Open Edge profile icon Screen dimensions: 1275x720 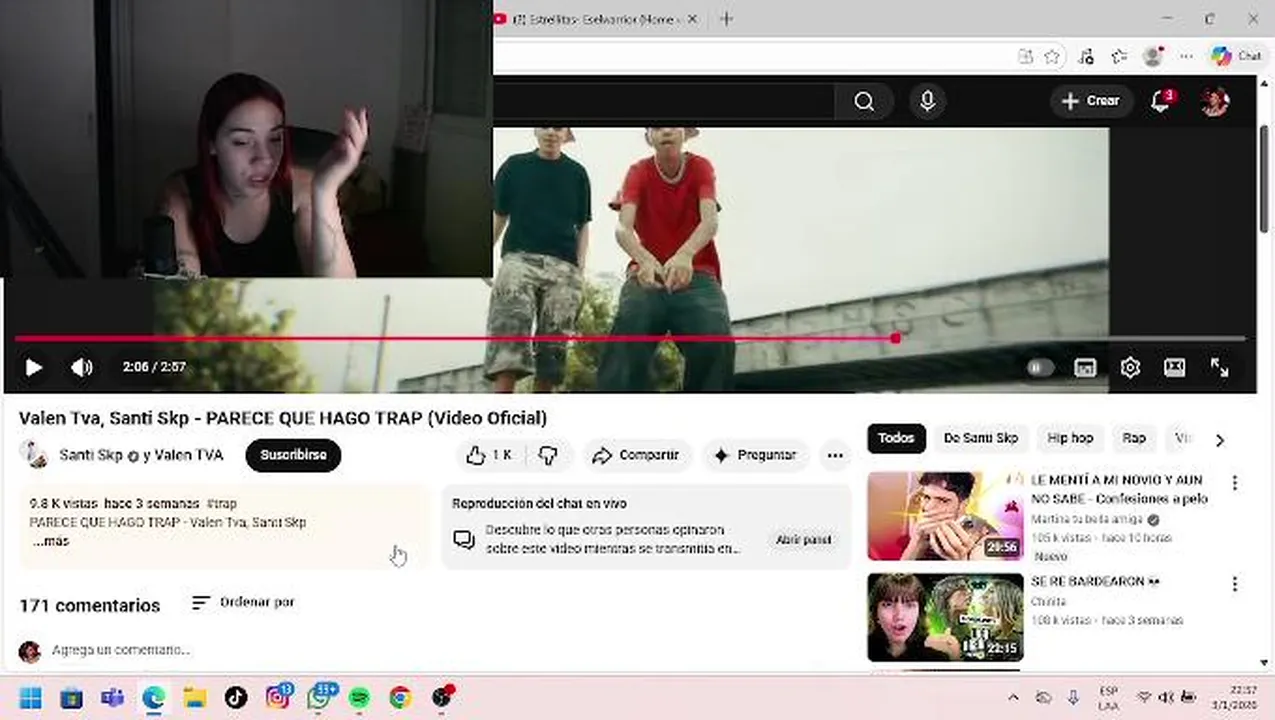point(1153,57)
